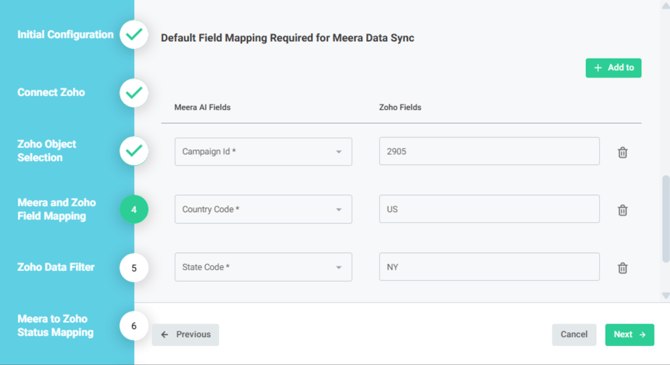Open the Campaign Id dropdown
This screenshot has width=670, height=365.
point(263,151)
